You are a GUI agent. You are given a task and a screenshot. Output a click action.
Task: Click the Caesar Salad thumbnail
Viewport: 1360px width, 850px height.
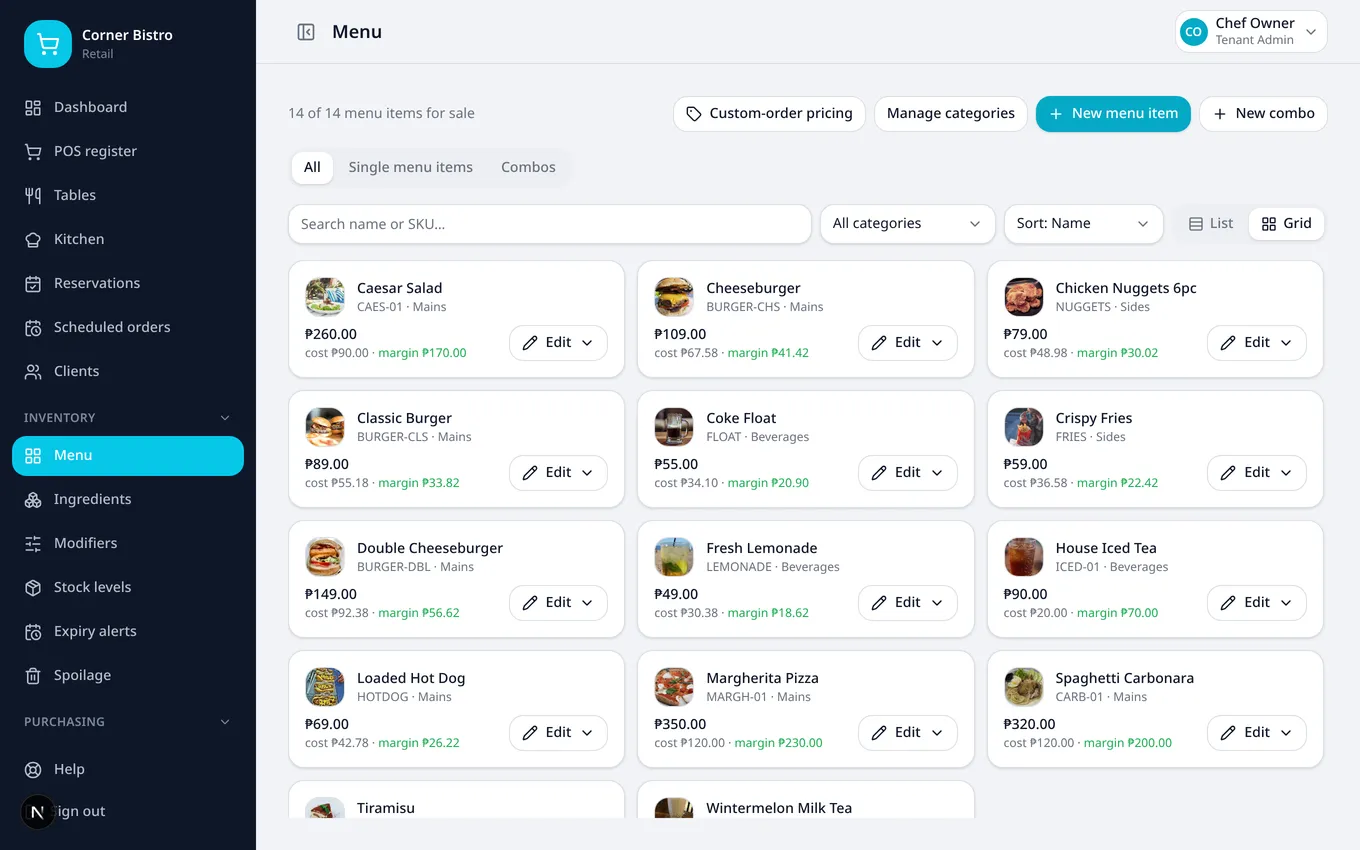click(x=325, y=297)
